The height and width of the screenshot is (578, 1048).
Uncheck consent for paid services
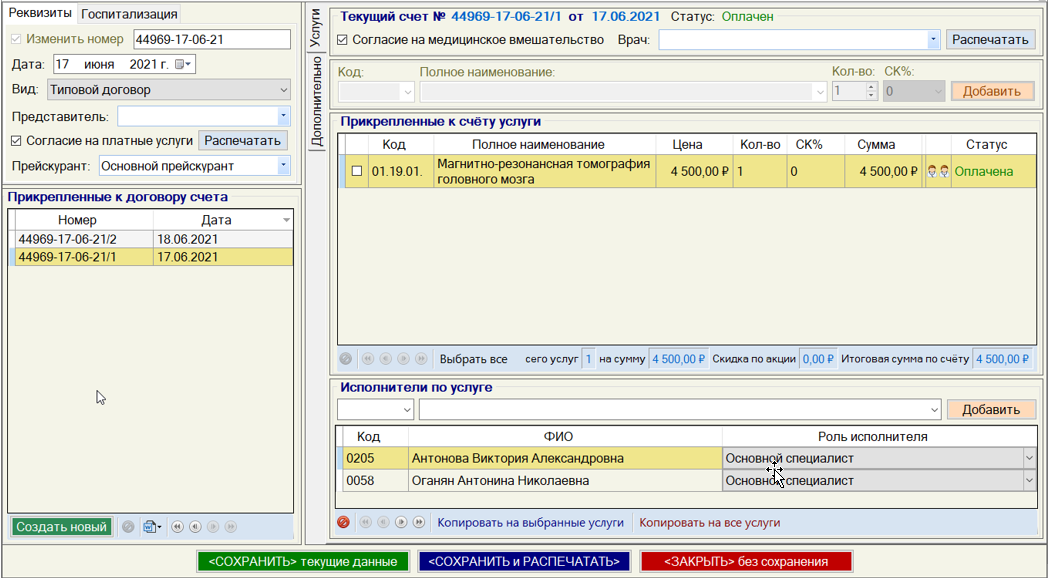click(15, 141)
